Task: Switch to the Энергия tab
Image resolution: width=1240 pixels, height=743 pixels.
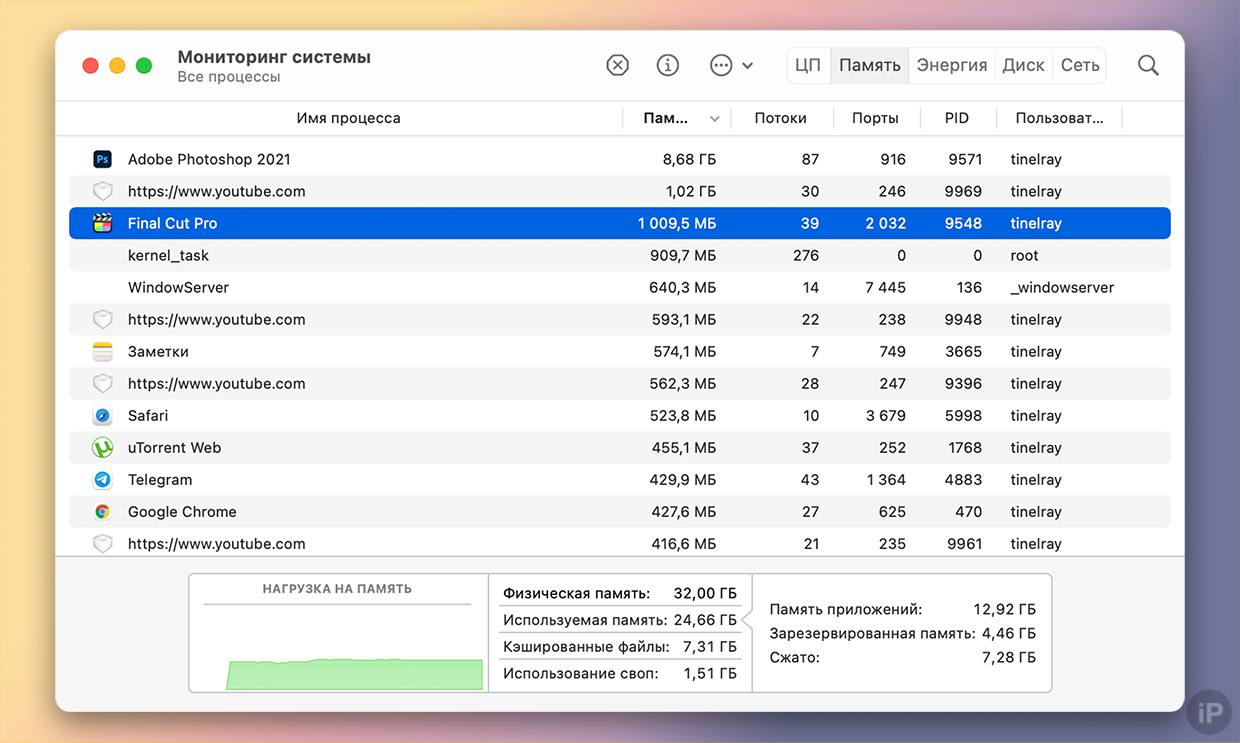Action: tap(951, 65)
